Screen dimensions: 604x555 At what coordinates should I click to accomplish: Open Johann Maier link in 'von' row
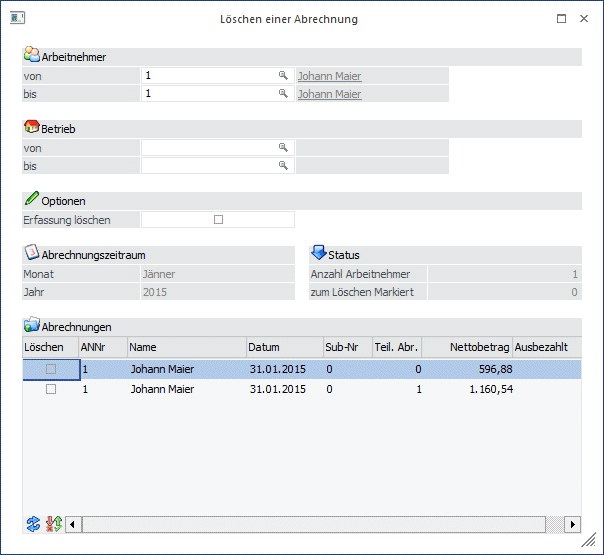(x=329, y=76)
